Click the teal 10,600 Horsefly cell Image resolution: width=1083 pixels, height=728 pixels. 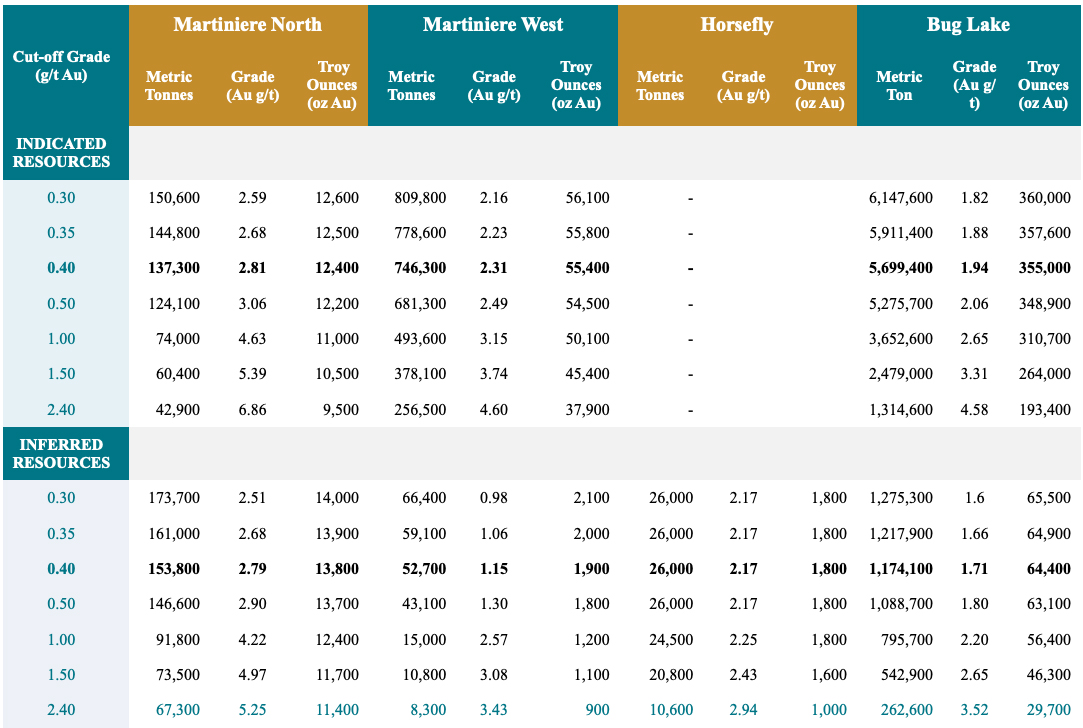click(x=671, y=710)
